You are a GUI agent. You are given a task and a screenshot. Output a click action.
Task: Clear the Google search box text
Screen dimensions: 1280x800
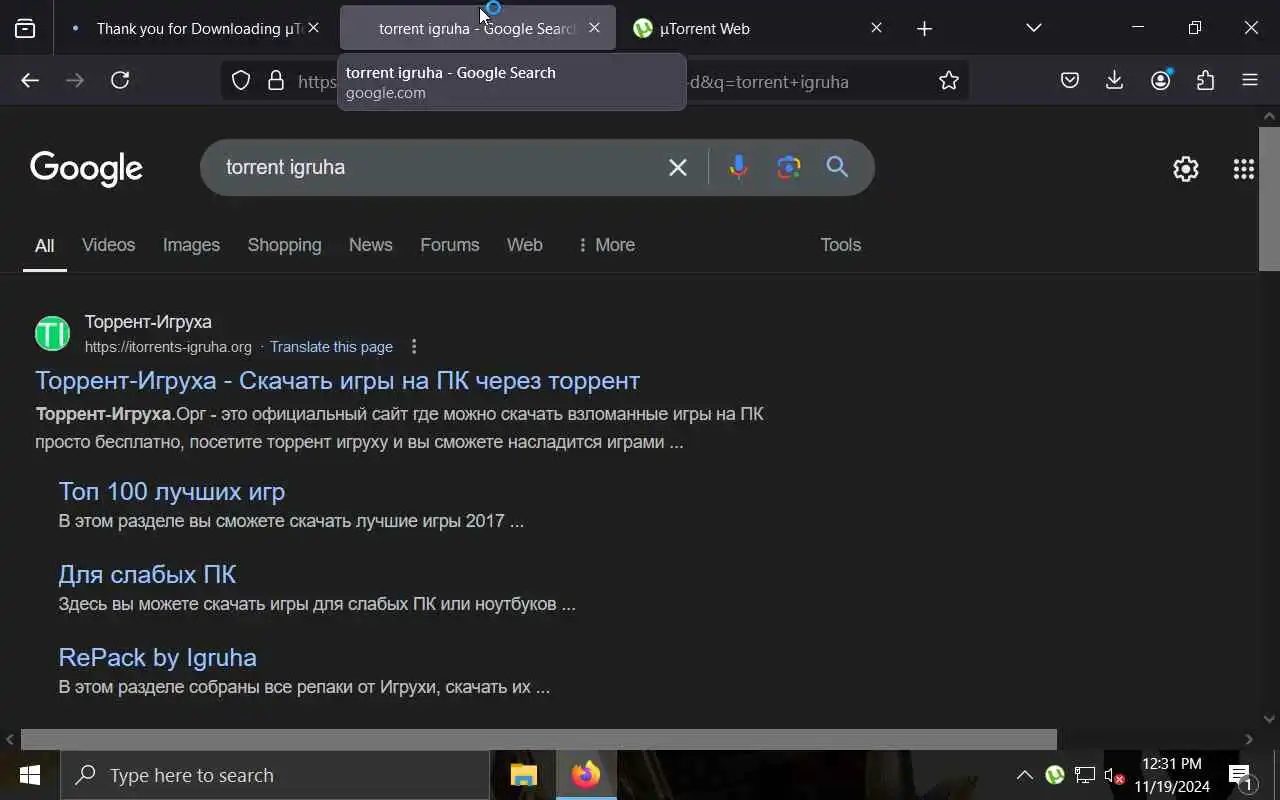click(678, 167)
